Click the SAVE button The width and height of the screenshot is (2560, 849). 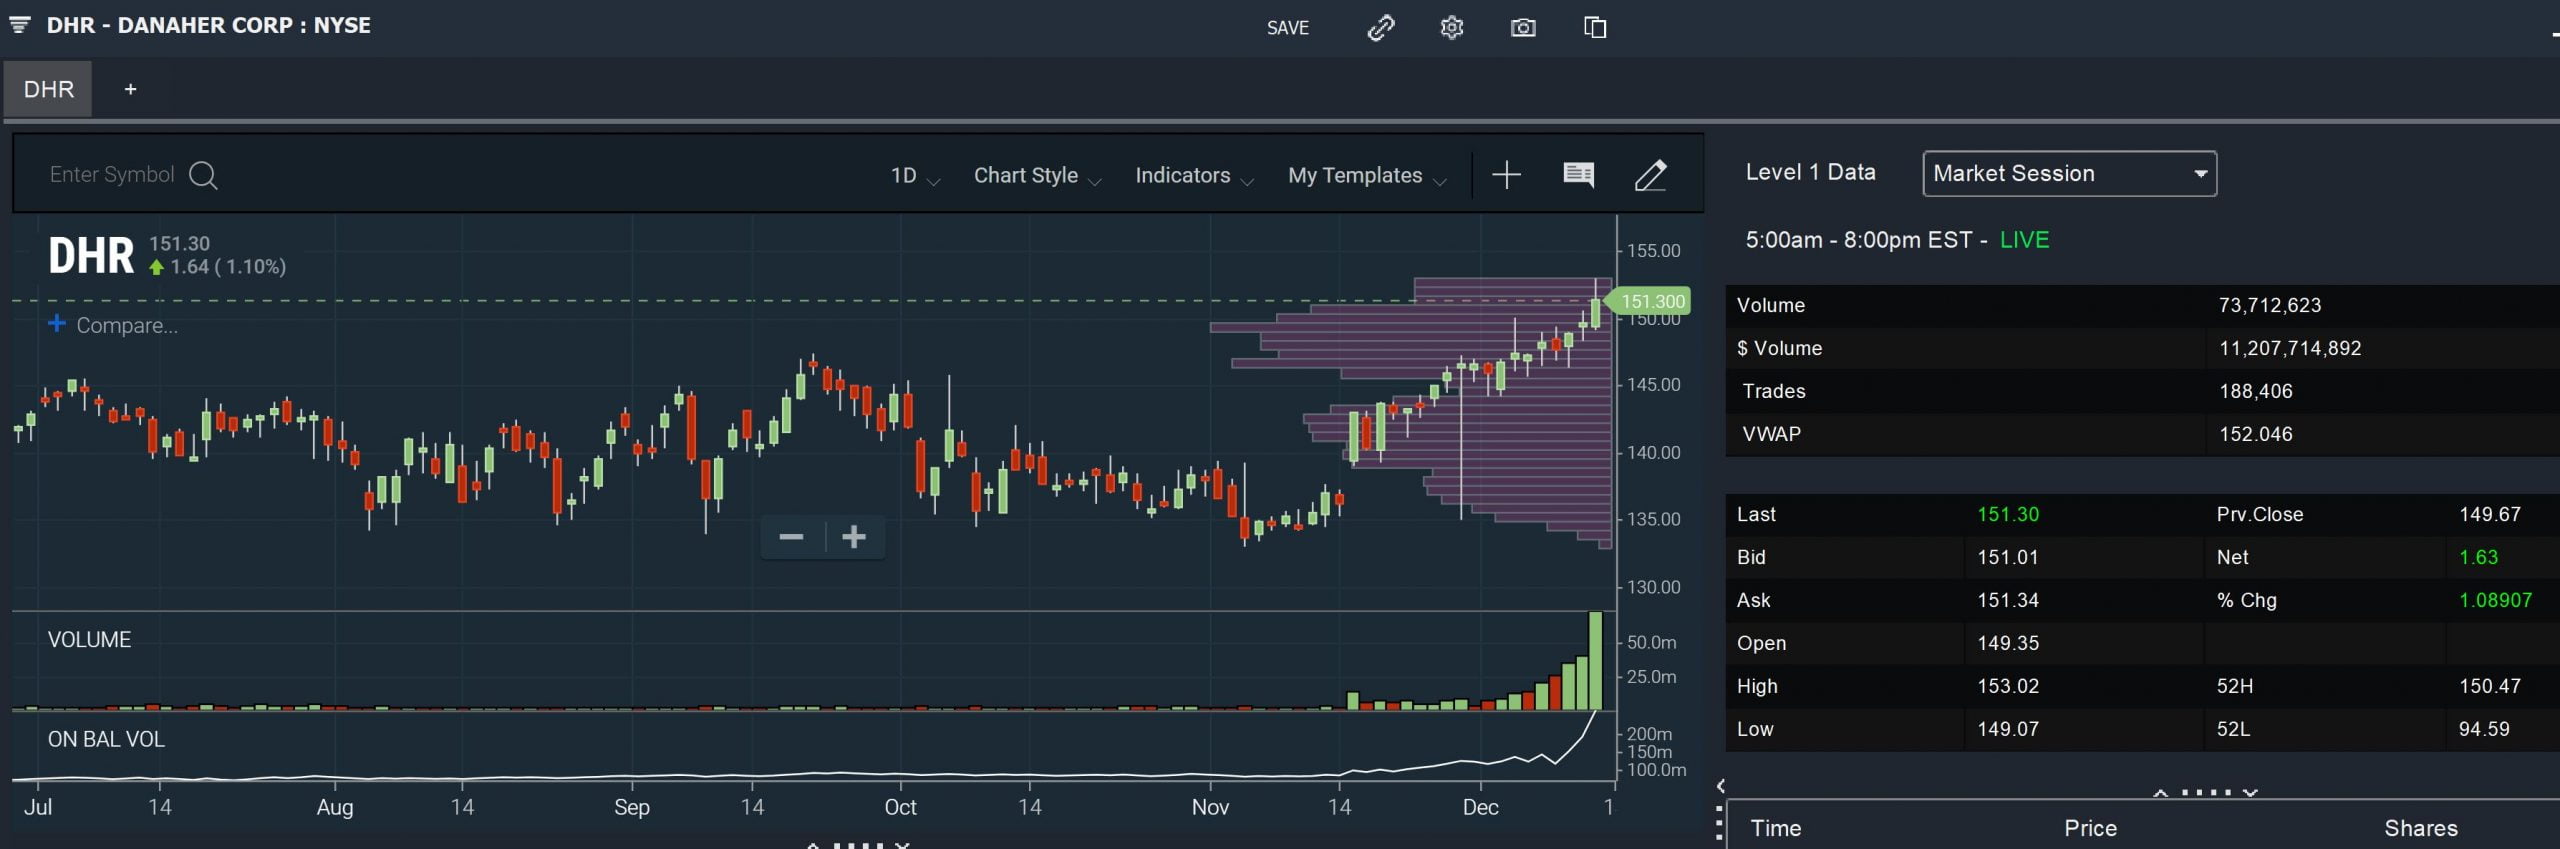pos(1287,28)
